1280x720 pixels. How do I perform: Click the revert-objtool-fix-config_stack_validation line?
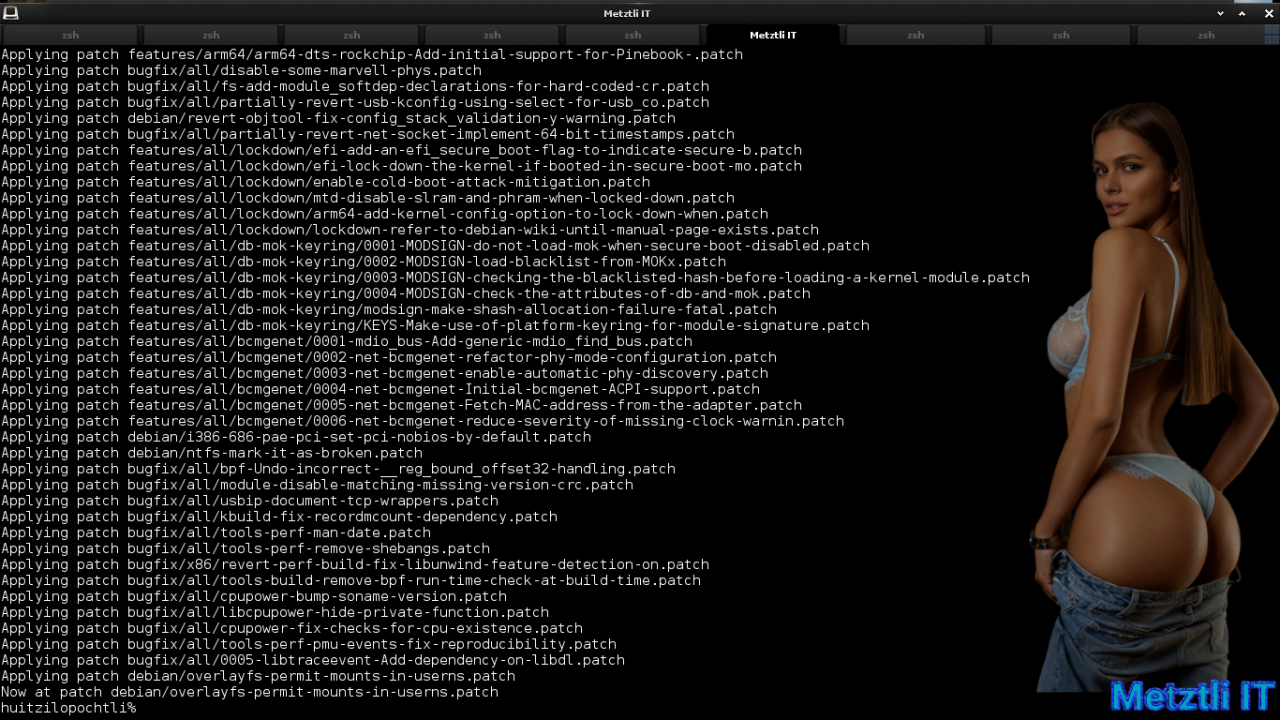338,118
